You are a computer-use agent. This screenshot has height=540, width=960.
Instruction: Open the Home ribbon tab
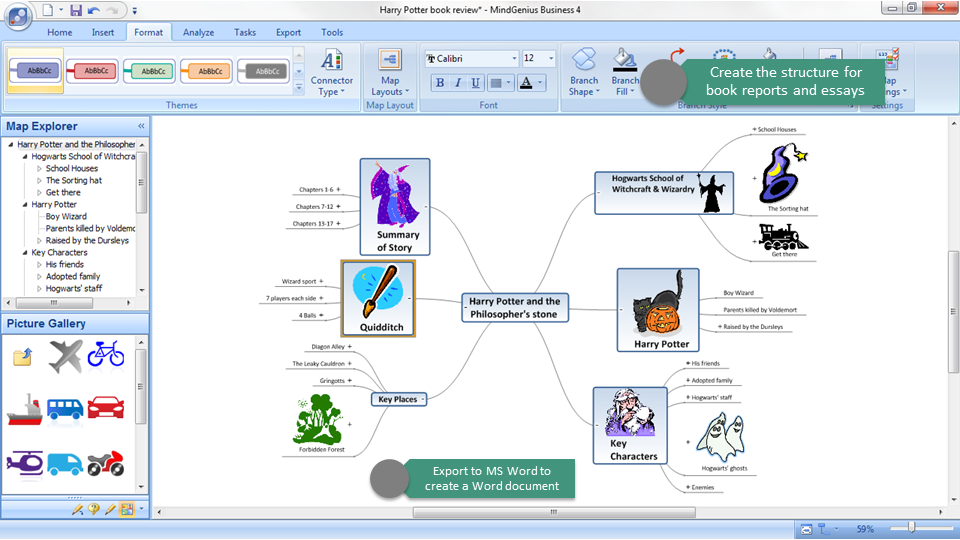tap(59, 32)
